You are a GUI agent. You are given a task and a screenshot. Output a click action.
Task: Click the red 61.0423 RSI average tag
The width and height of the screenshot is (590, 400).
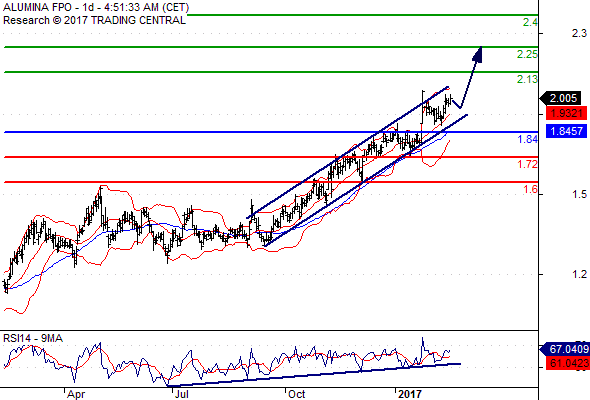568,363
